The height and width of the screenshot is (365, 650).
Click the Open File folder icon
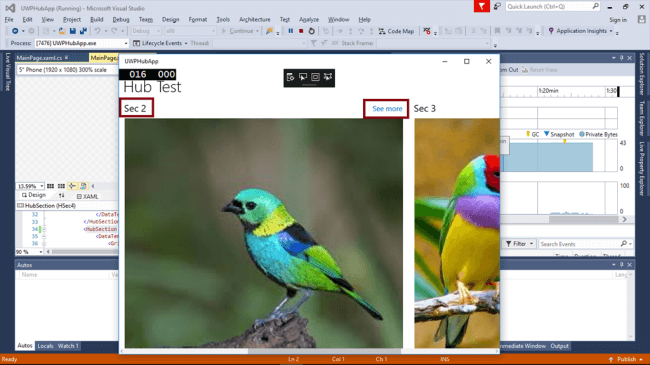click(x=62, y=31)
